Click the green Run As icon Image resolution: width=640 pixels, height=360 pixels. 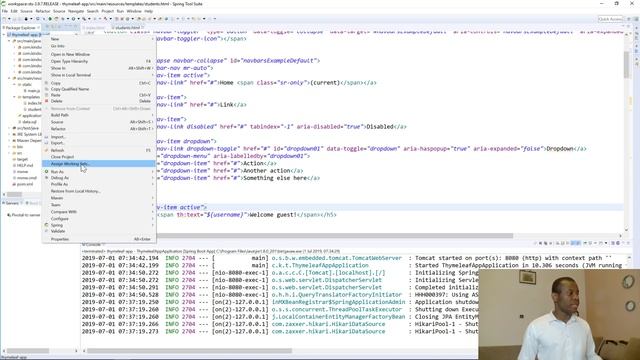point(47,172)
